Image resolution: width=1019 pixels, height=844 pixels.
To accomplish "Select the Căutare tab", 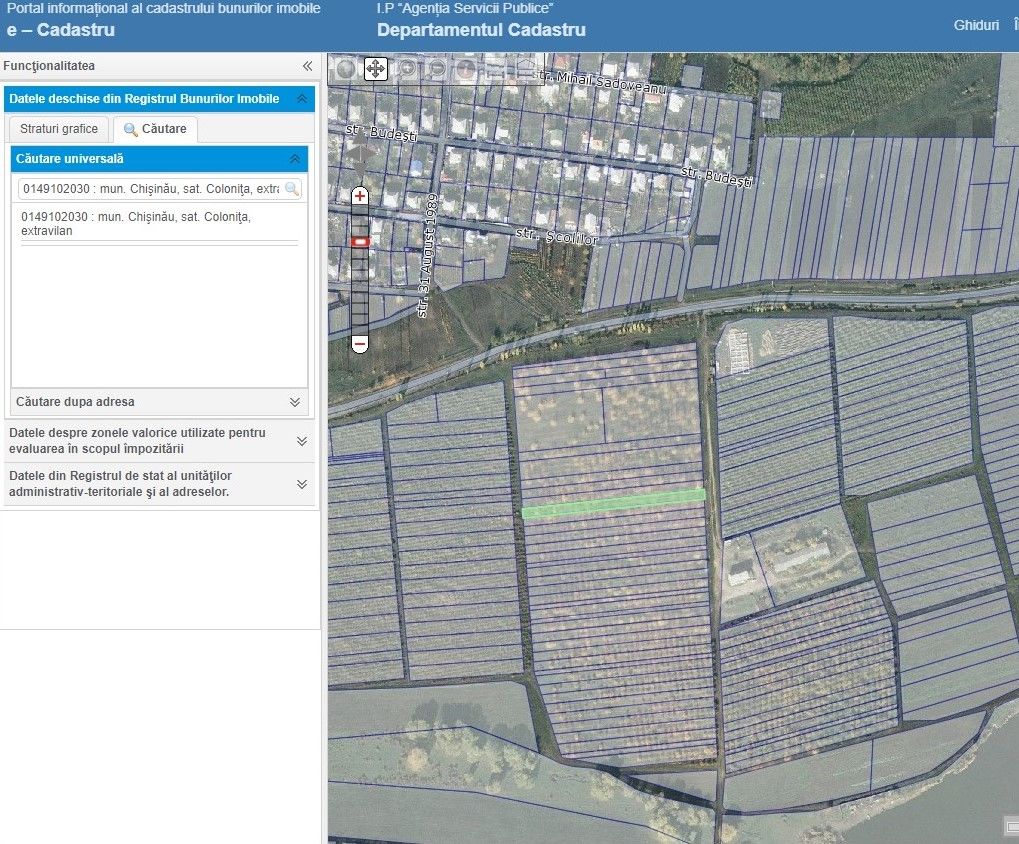I will tap(155, 129).
